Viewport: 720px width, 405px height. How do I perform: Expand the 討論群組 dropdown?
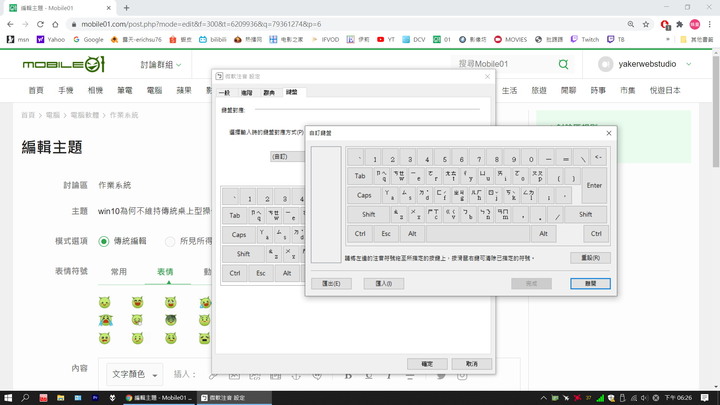[161, 65]
